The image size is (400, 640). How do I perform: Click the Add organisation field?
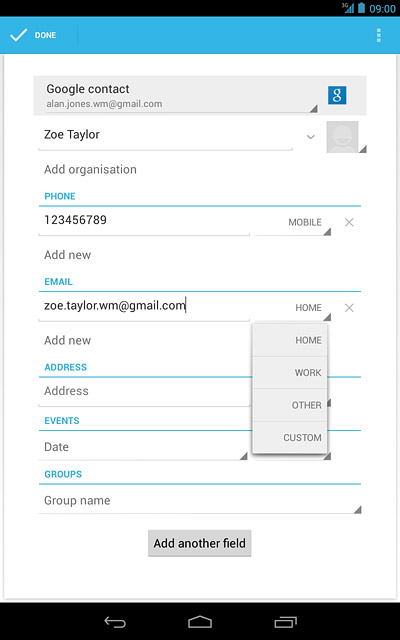(91, 169)
